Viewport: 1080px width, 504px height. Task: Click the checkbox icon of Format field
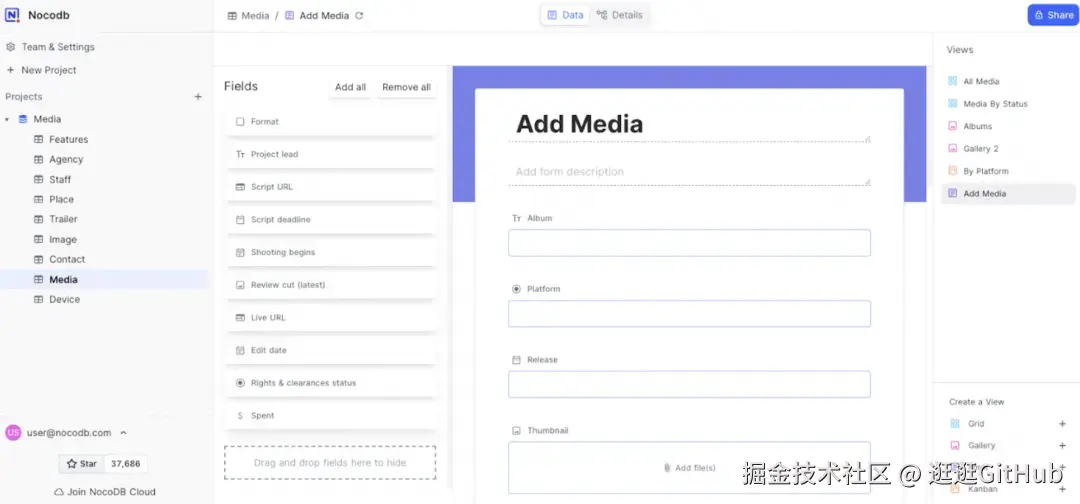240,121
